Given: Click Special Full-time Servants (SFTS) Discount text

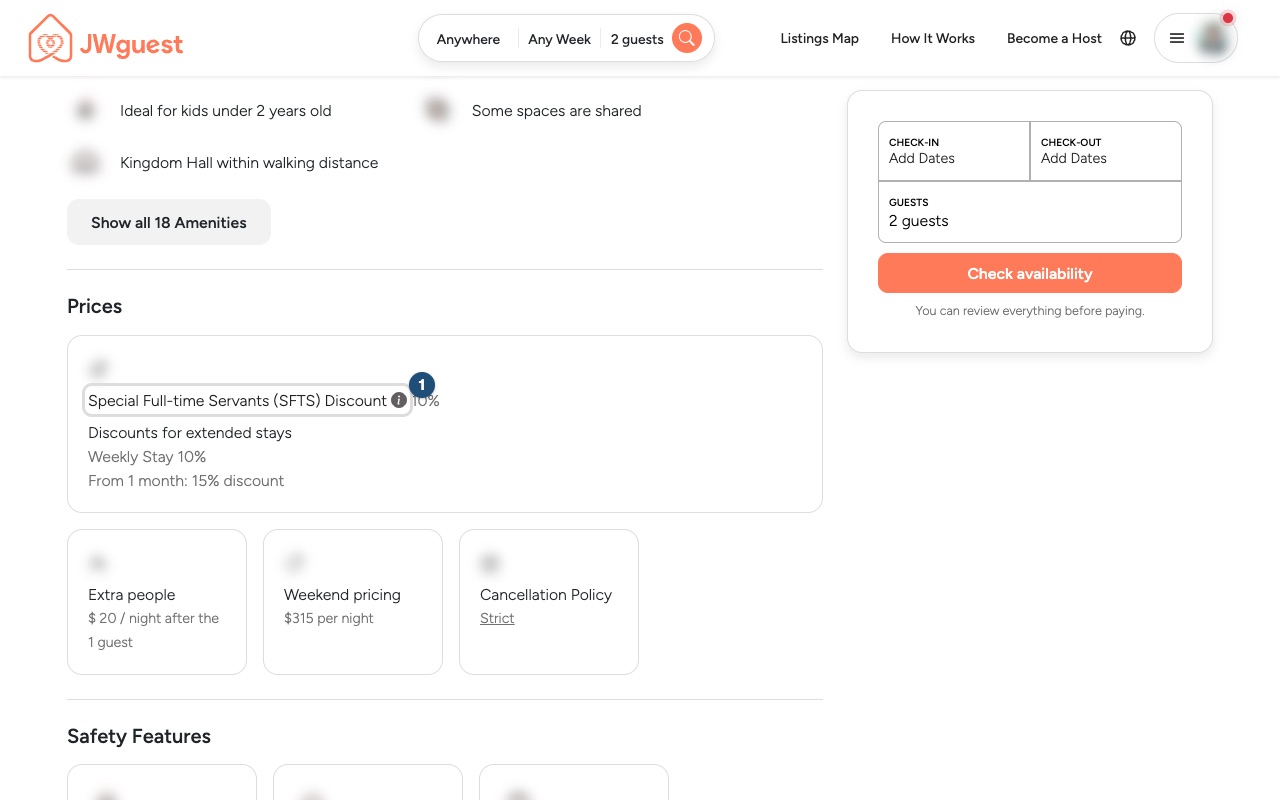Looking at the screenshot, I should click(x=237, y=400).
